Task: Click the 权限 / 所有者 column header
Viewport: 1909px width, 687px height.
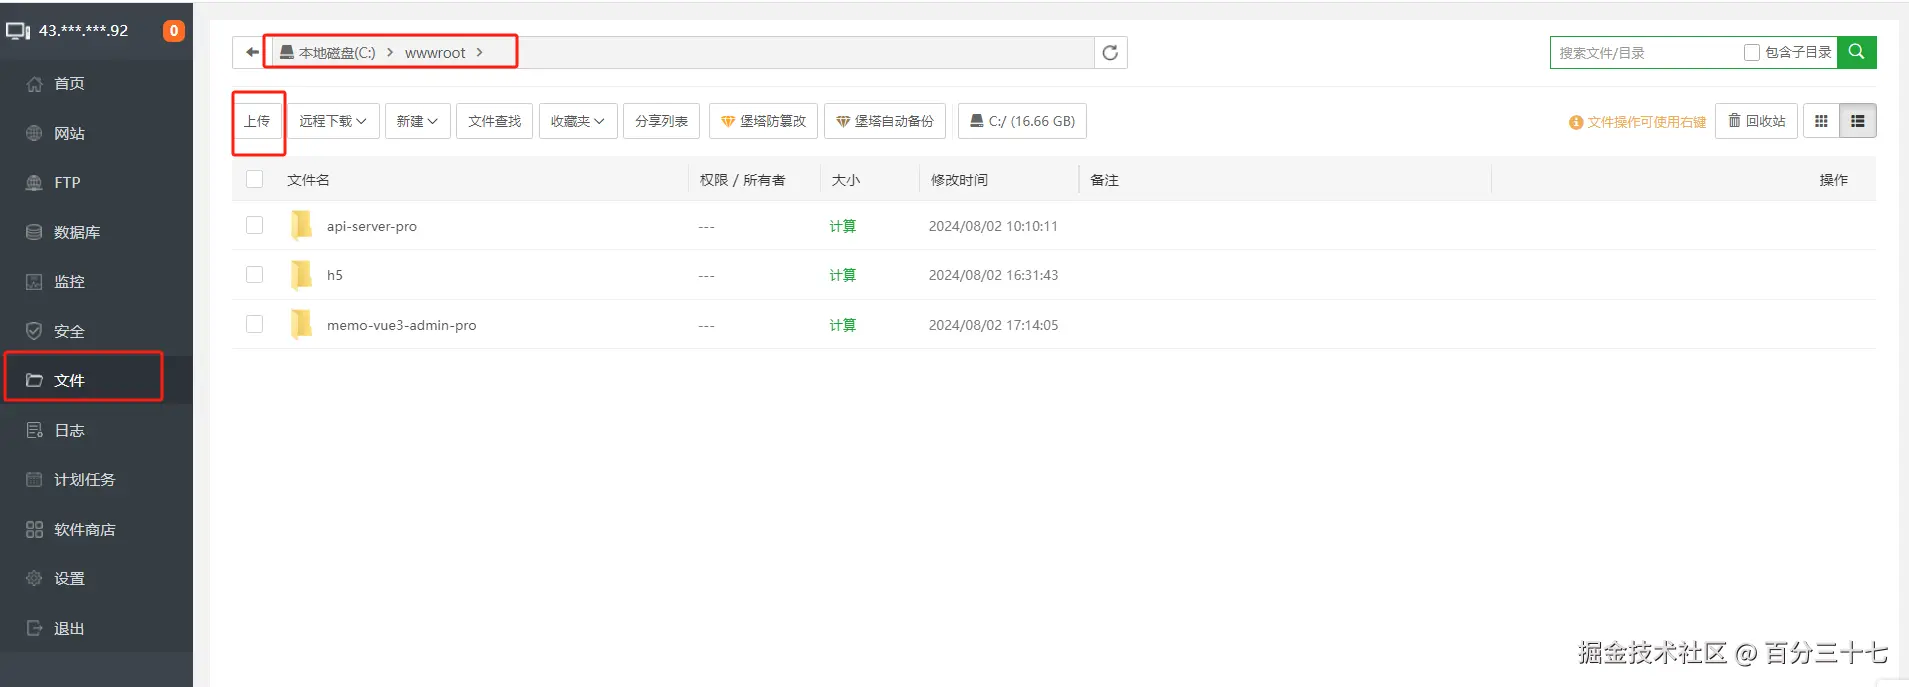Action: (742, 180)
